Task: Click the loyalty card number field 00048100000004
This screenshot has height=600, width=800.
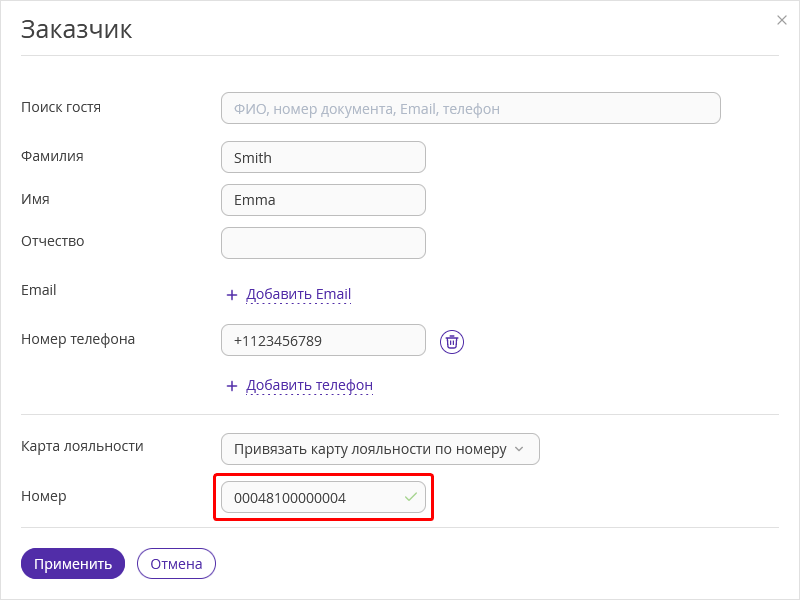Action: coord(323,497)
